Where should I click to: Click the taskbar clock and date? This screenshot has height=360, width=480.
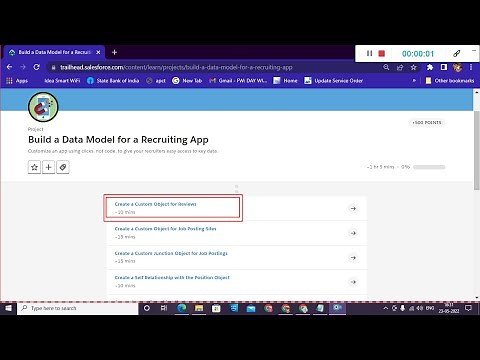tap(449, 308)
